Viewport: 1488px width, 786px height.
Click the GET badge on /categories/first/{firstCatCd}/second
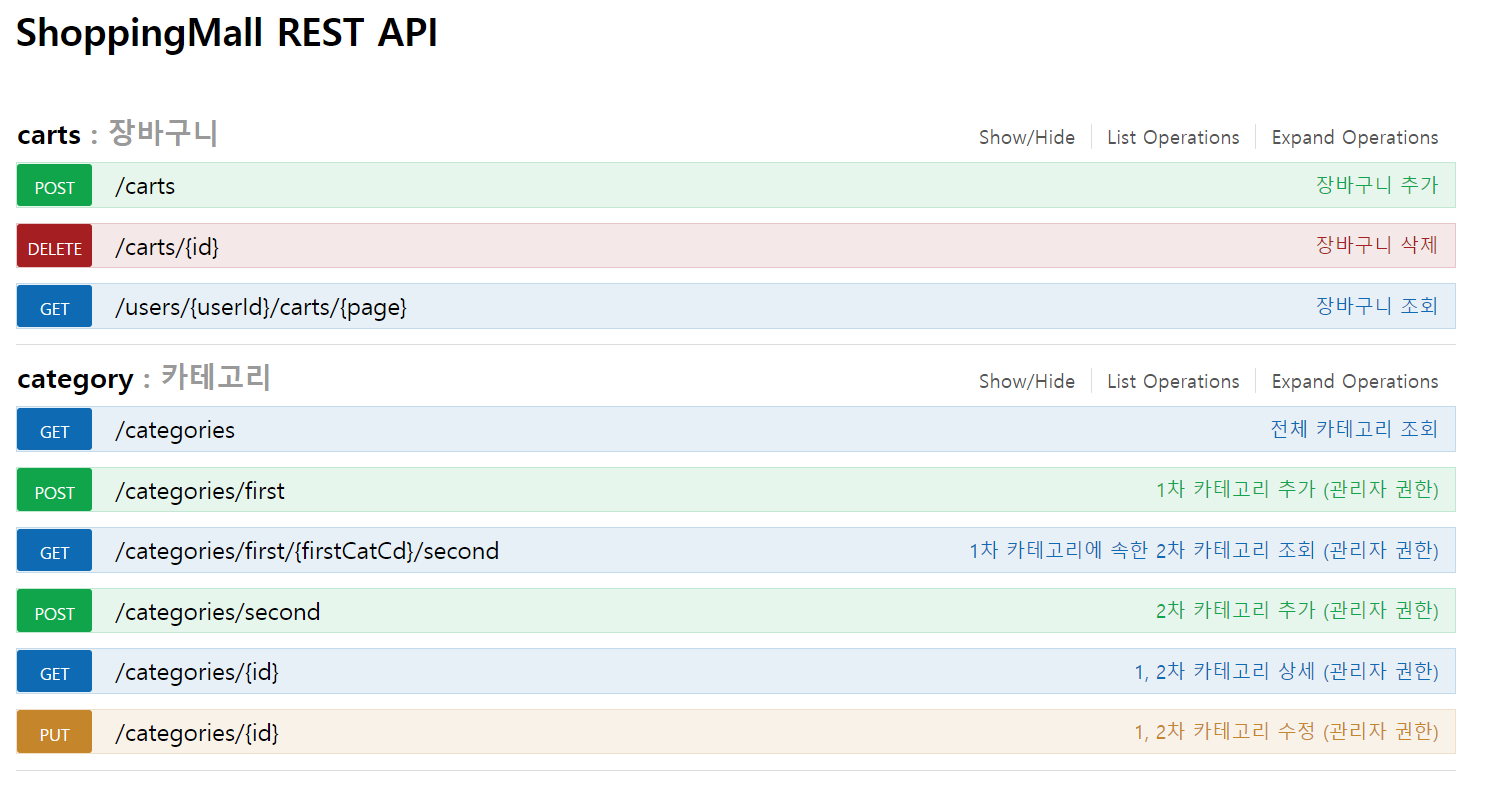[x=53, y=550]
